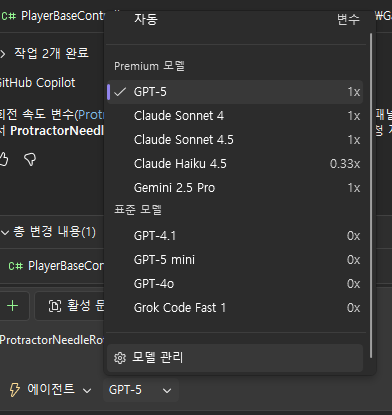
Task: Click the GitHub Copilot label
Action: click(x=37, y=83)
